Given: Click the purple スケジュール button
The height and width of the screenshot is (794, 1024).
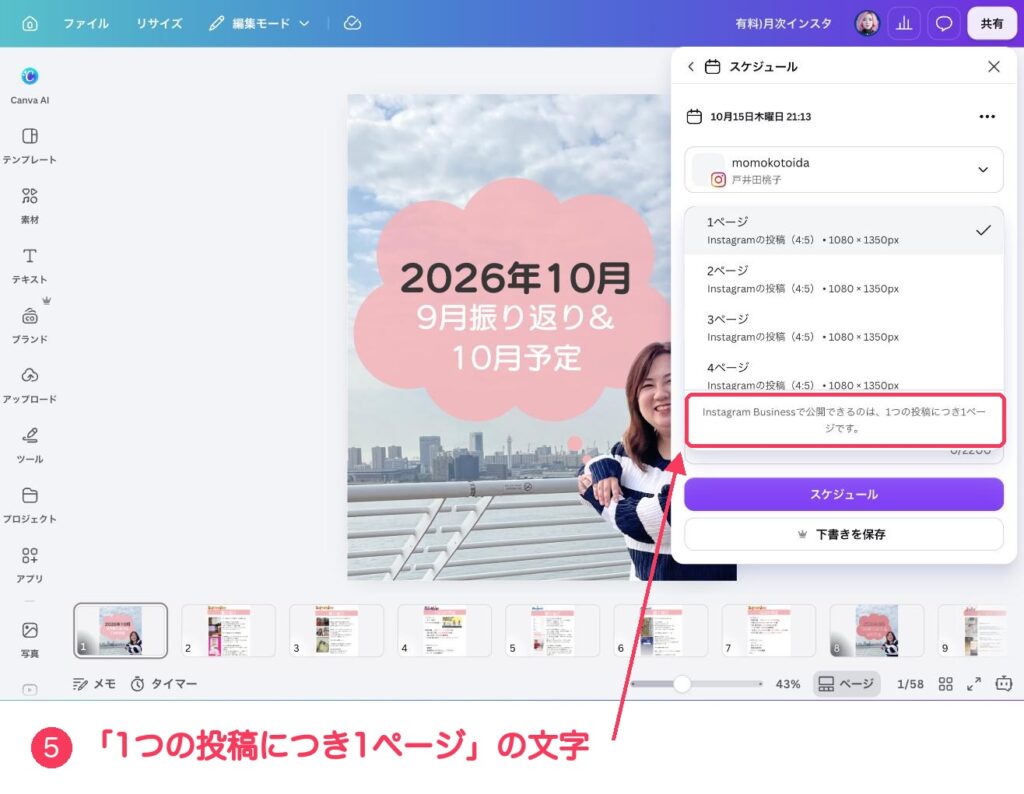Looking at the screenshot, I should [844, 494].
